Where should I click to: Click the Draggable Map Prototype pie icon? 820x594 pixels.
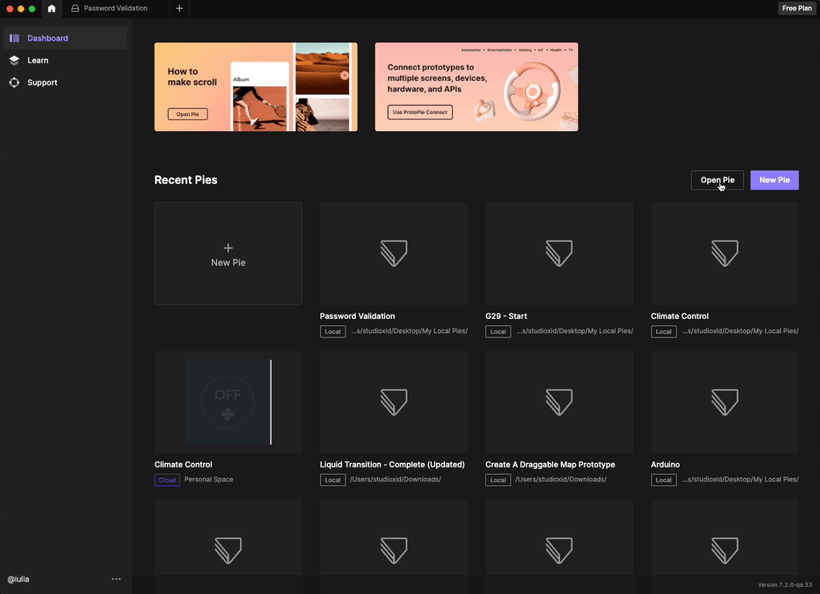559,402
